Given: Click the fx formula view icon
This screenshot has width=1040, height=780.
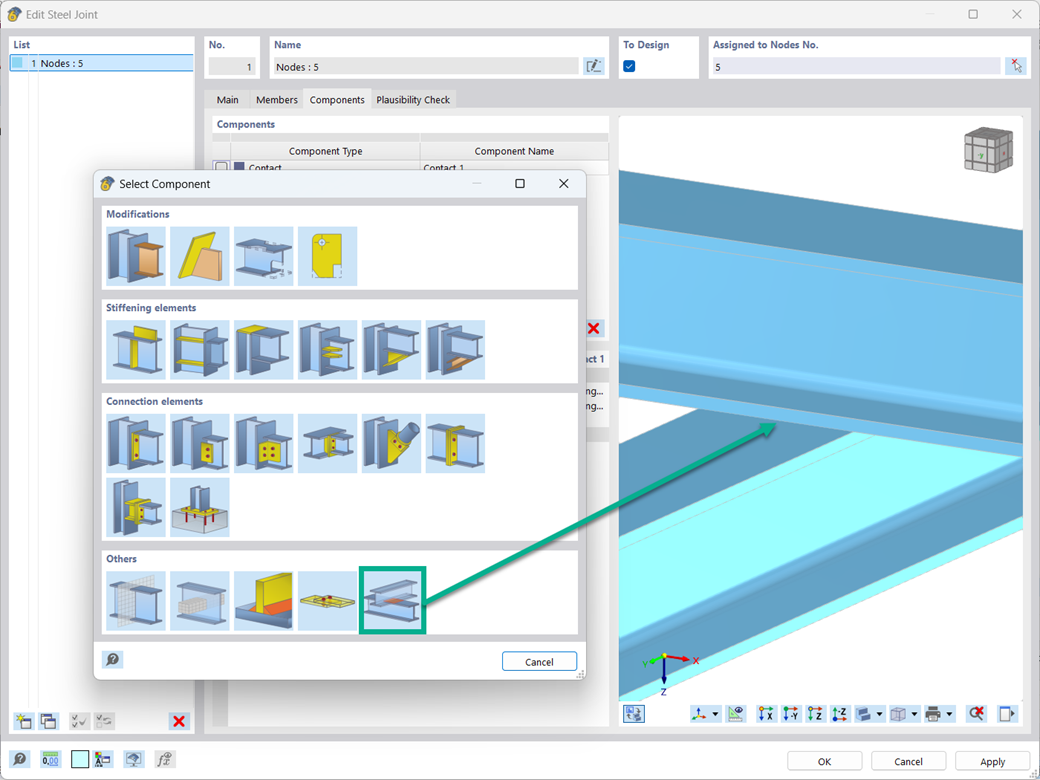Looking at the screenshot, I should pos(164,759).
